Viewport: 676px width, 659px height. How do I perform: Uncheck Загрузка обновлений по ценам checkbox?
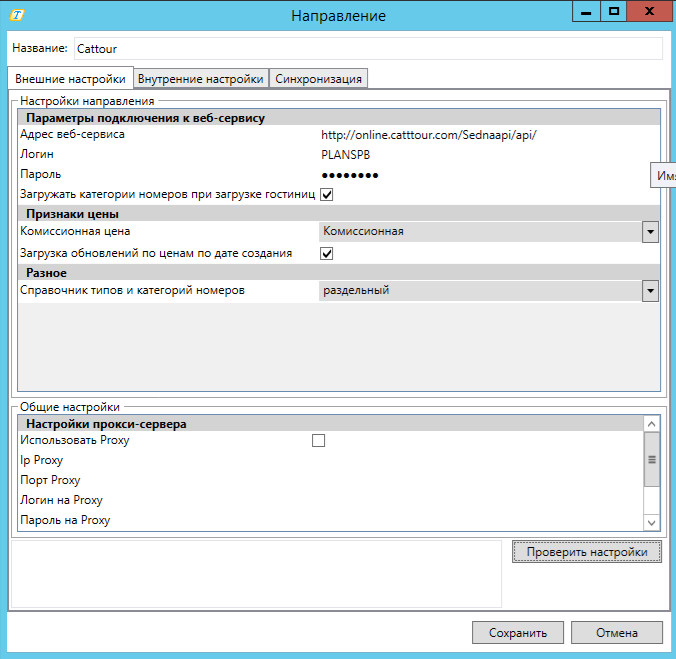(x=327, y=254)
